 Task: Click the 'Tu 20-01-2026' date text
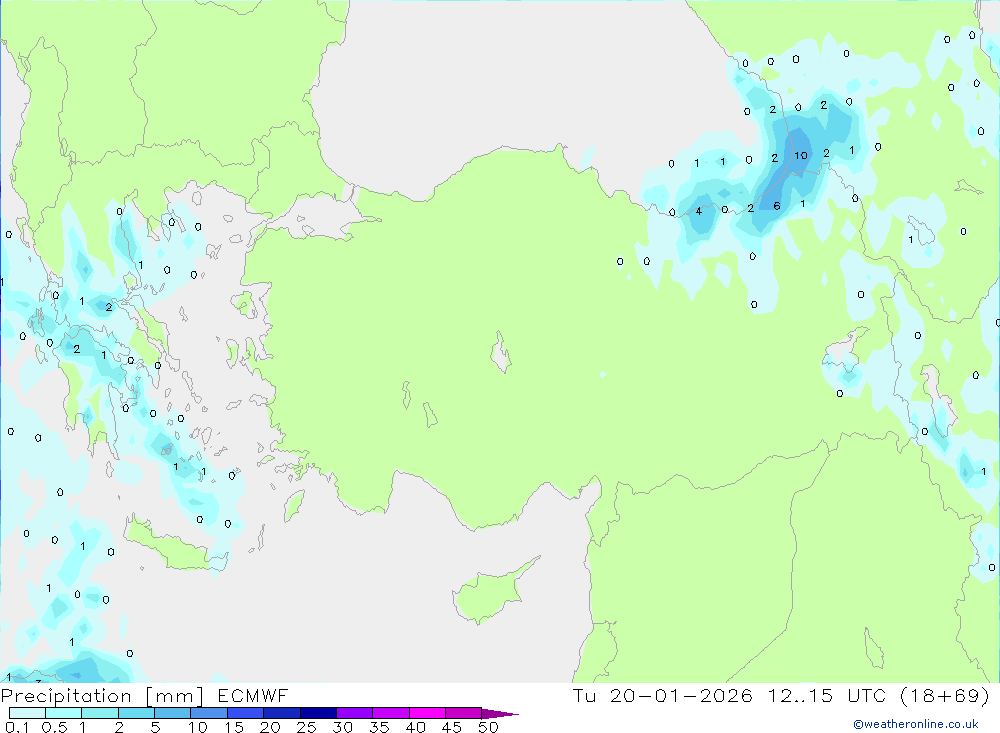tap(663, 695)
